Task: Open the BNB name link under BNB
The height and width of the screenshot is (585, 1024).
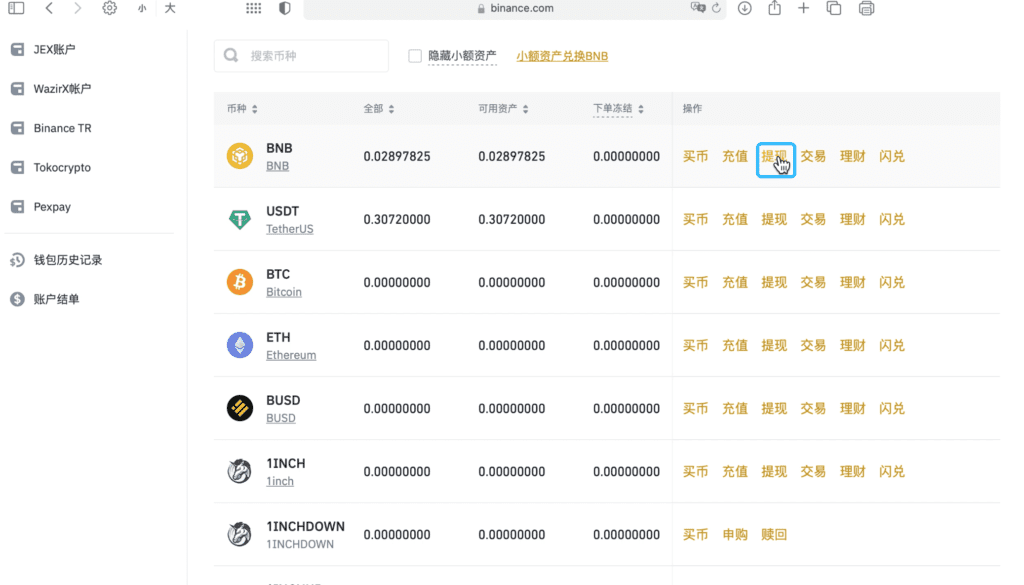Action: pyautogui.click(x=278, y=166)
